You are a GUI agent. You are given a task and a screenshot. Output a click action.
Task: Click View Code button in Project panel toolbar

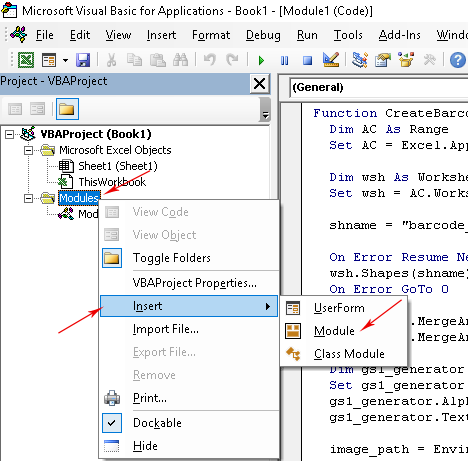click(15, 109)
